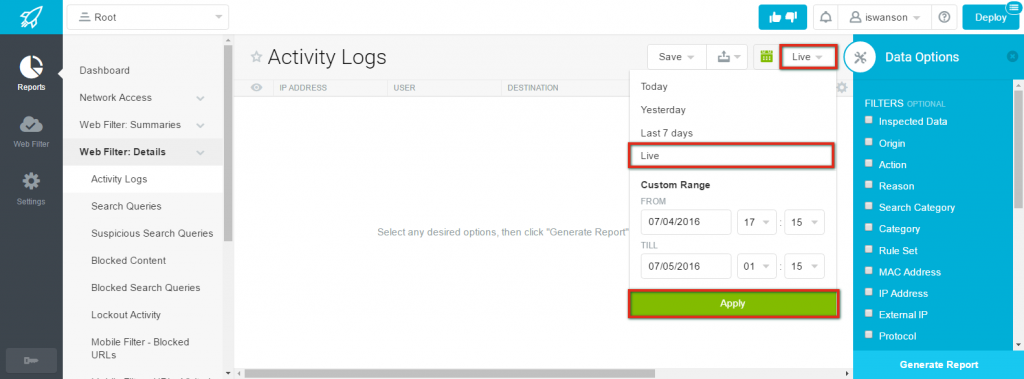Click the thumbs up/down feedback button

782,18
